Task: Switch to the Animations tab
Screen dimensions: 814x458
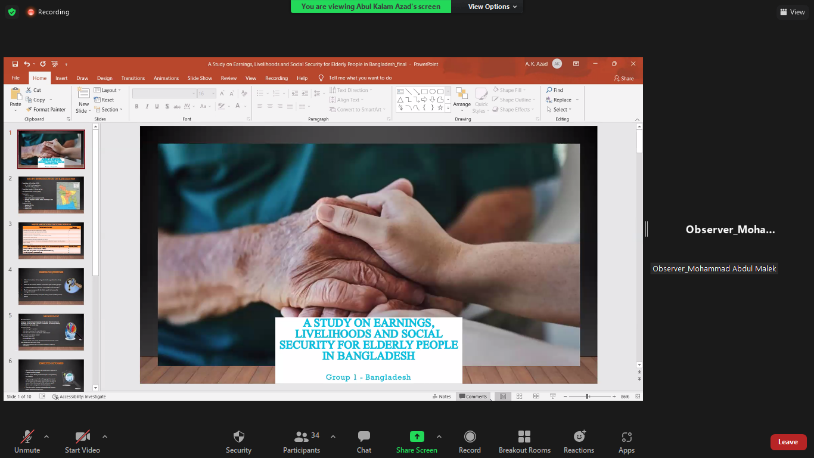Action: pyautogui.click(x=166, y=78)
